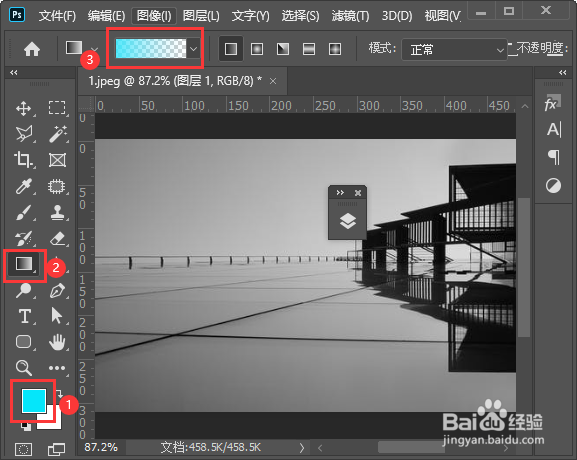Open the gradient tool preset dropdown

(x=95, y=49)
